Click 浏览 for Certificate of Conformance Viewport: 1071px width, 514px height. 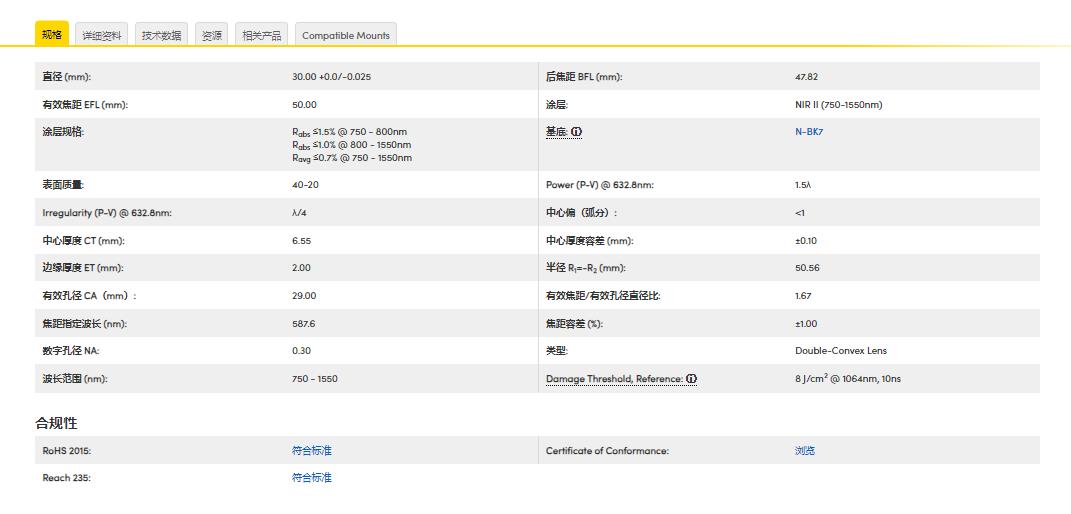[805, 451]
